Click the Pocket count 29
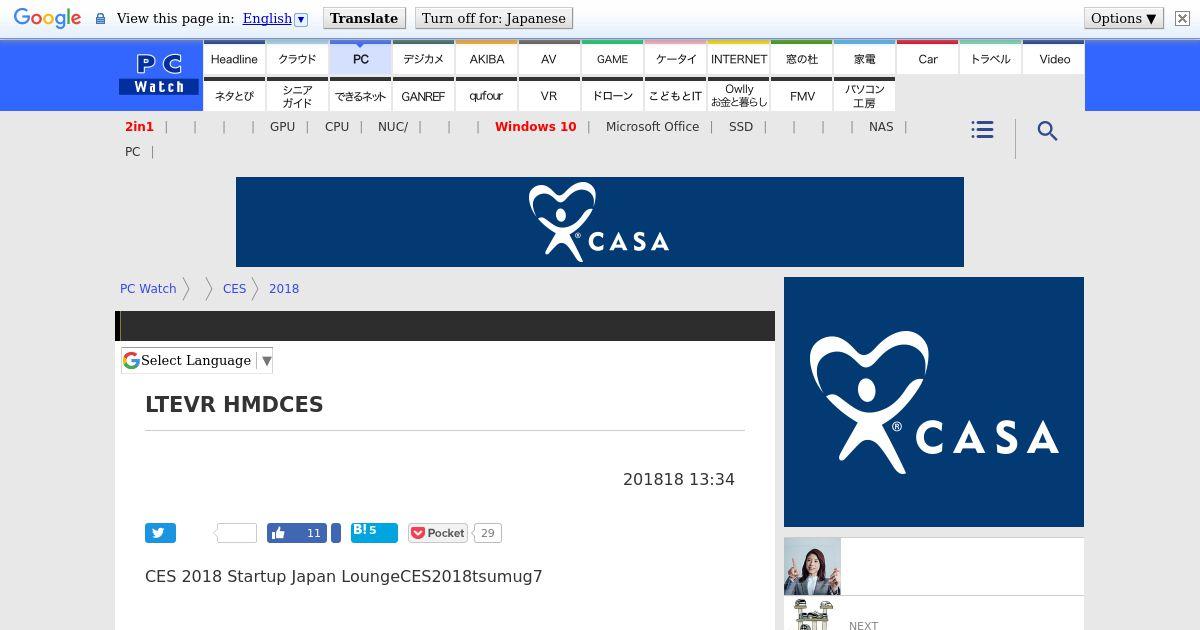This screenshot has height=630, width=1200. (x=487, y=533)
